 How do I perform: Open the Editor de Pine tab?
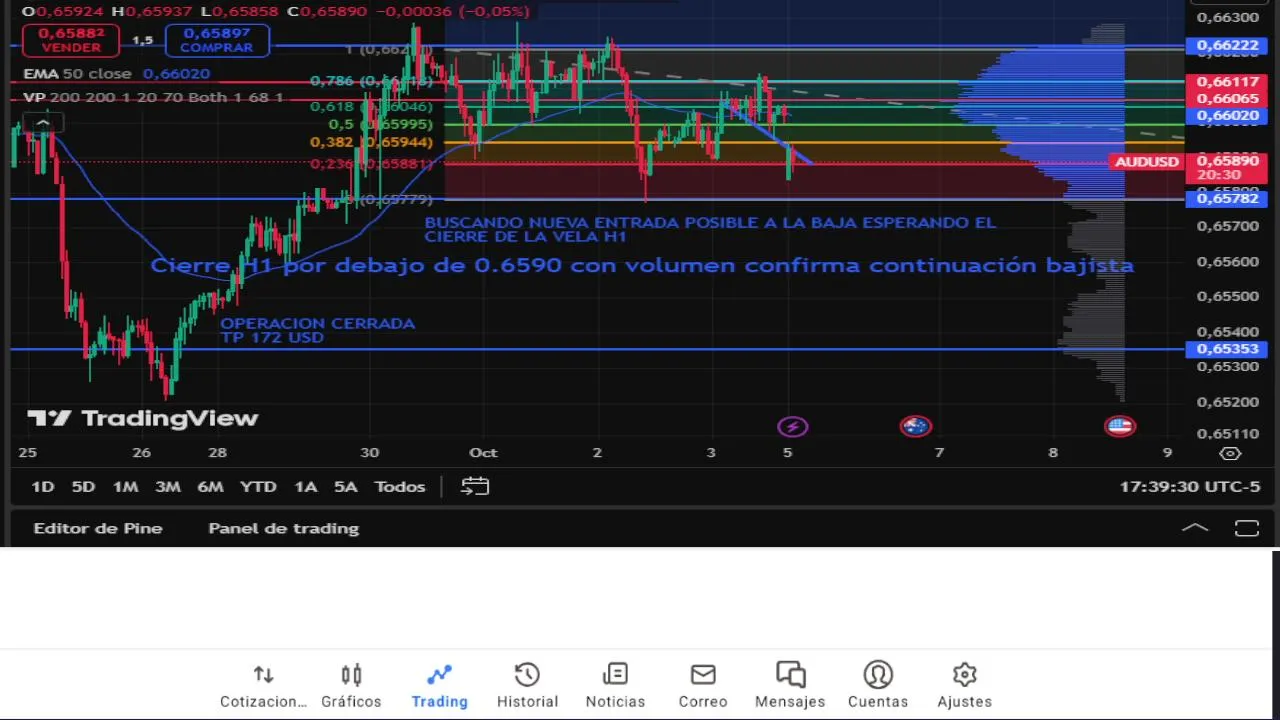pos(98,528)
